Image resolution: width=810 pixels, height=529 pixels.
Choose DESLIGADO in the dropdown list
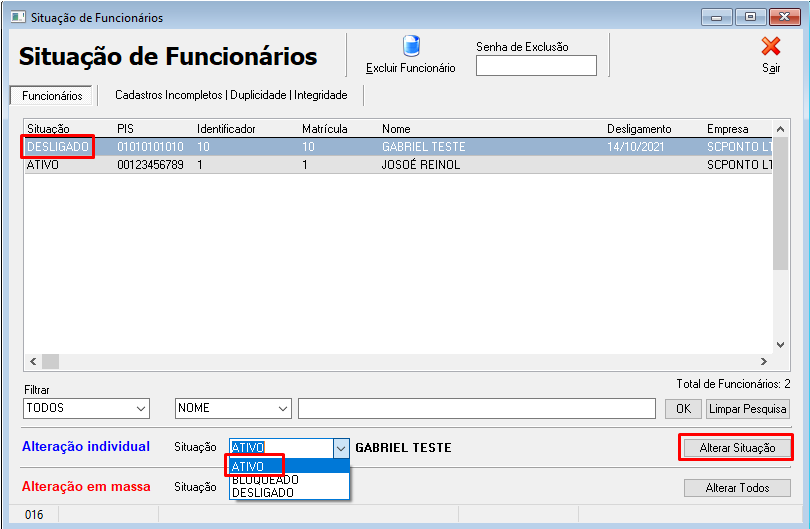(262, 492)
